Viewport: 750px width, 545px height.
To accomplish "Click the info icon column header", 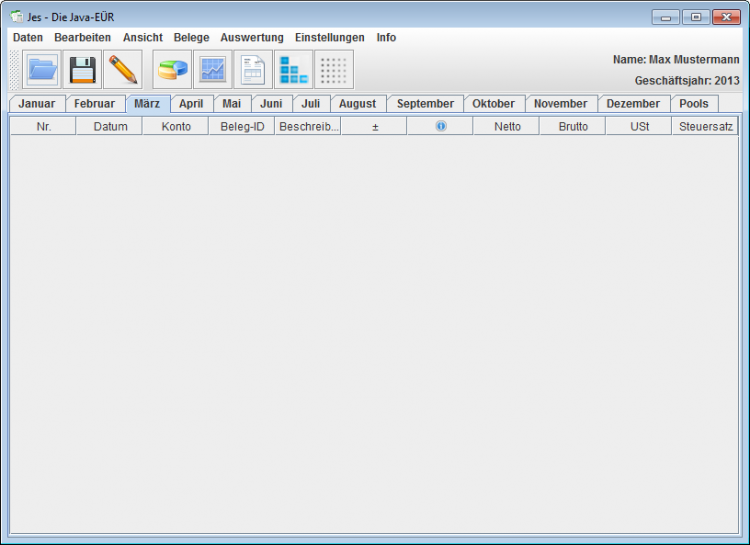I will tap(440, 127).
